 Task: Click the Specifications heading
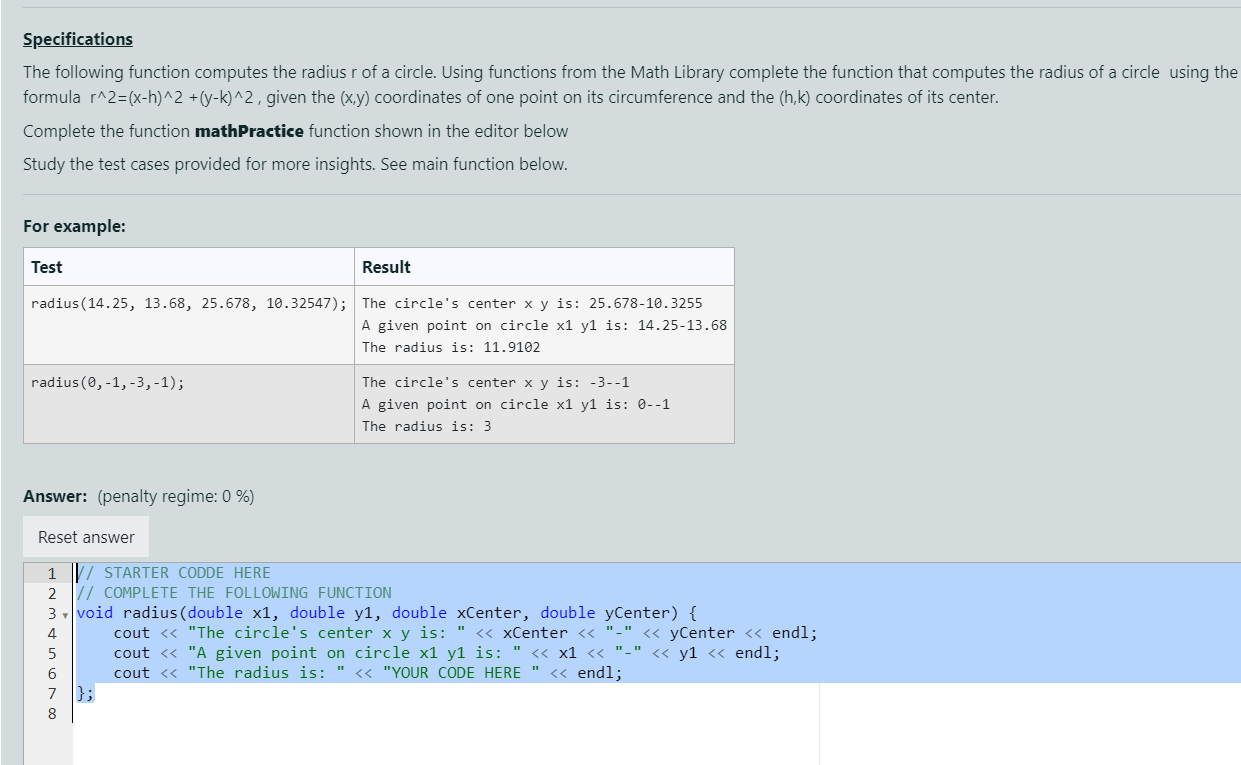[77, 39]
